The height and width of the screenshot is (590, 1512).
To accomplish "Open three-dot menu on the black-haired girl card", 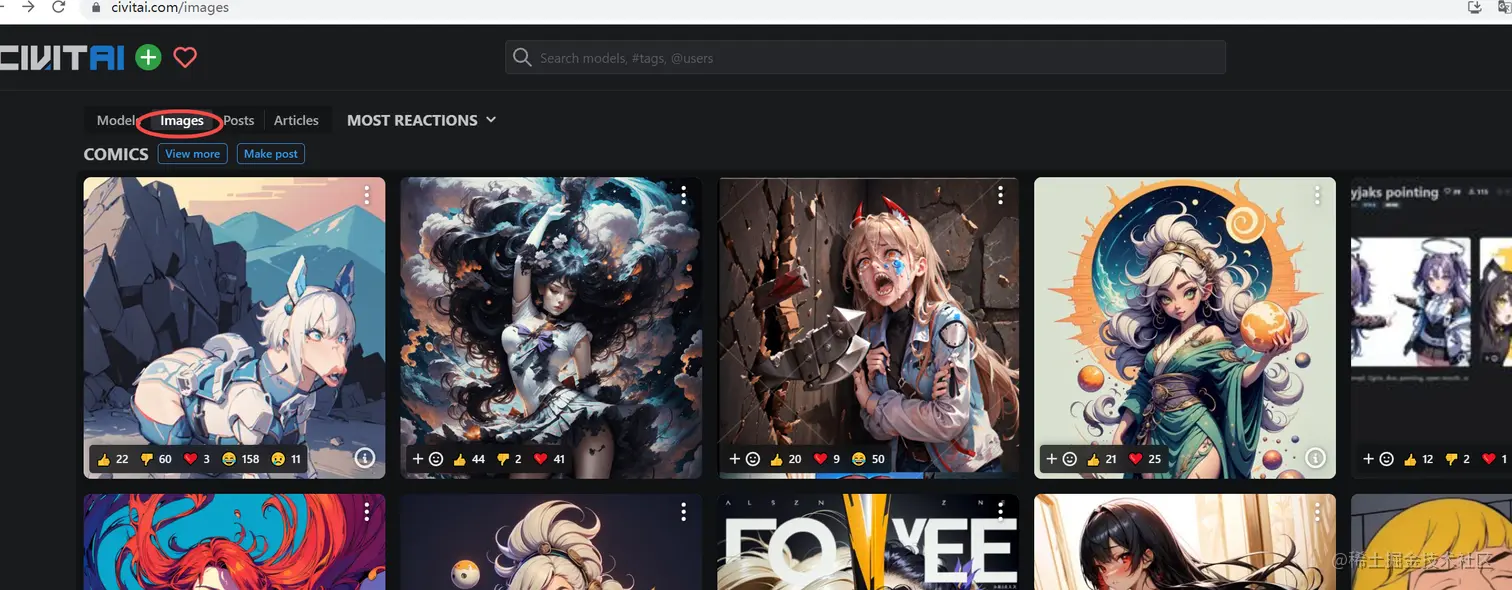I will point(684,195).
